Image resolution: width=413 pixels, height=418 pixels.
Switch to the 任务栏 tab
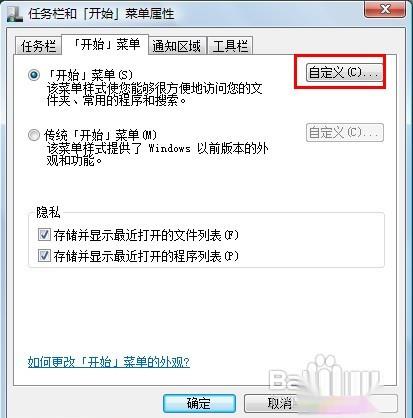[x=38, y=46]
